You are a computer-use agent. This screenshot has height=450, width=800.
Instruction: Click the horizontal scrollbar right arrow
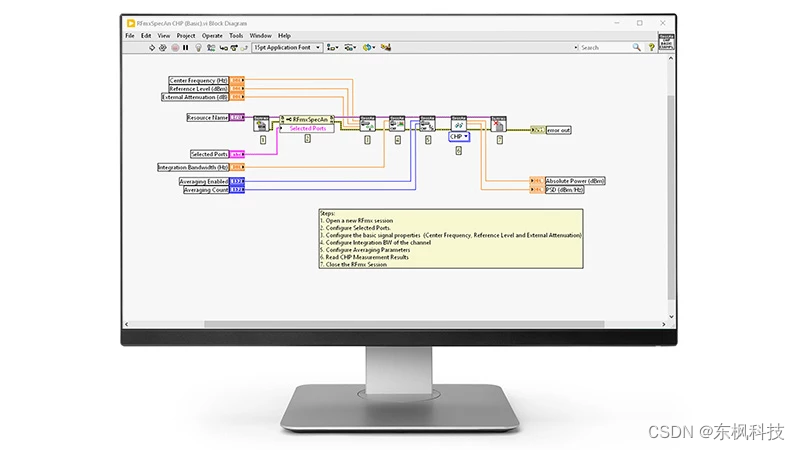[664, 324]
